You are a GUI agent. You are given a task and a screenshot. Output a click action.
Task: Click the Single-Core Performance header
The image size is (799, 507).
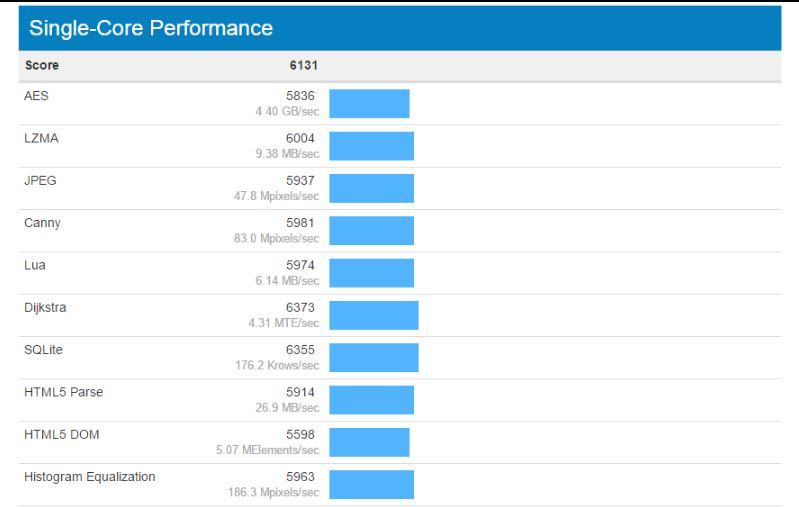pos(151,28)
